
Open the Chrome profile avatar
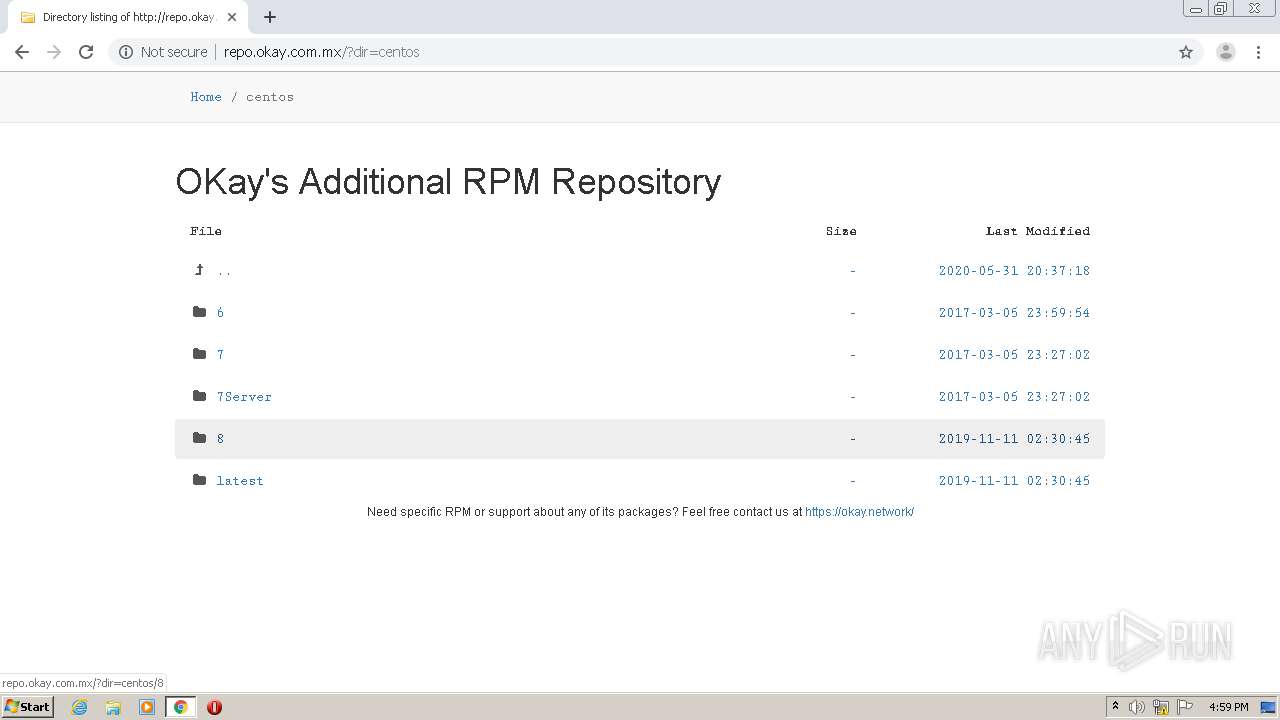(1226, 52)
